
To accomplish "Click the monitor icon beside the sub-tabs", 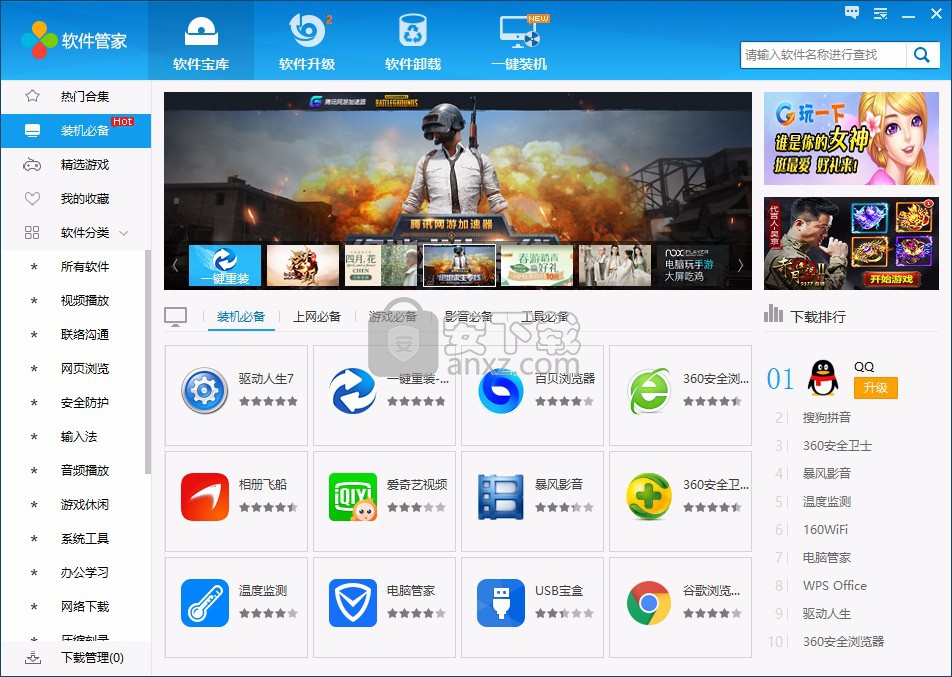I will click(x=175, y=317).
